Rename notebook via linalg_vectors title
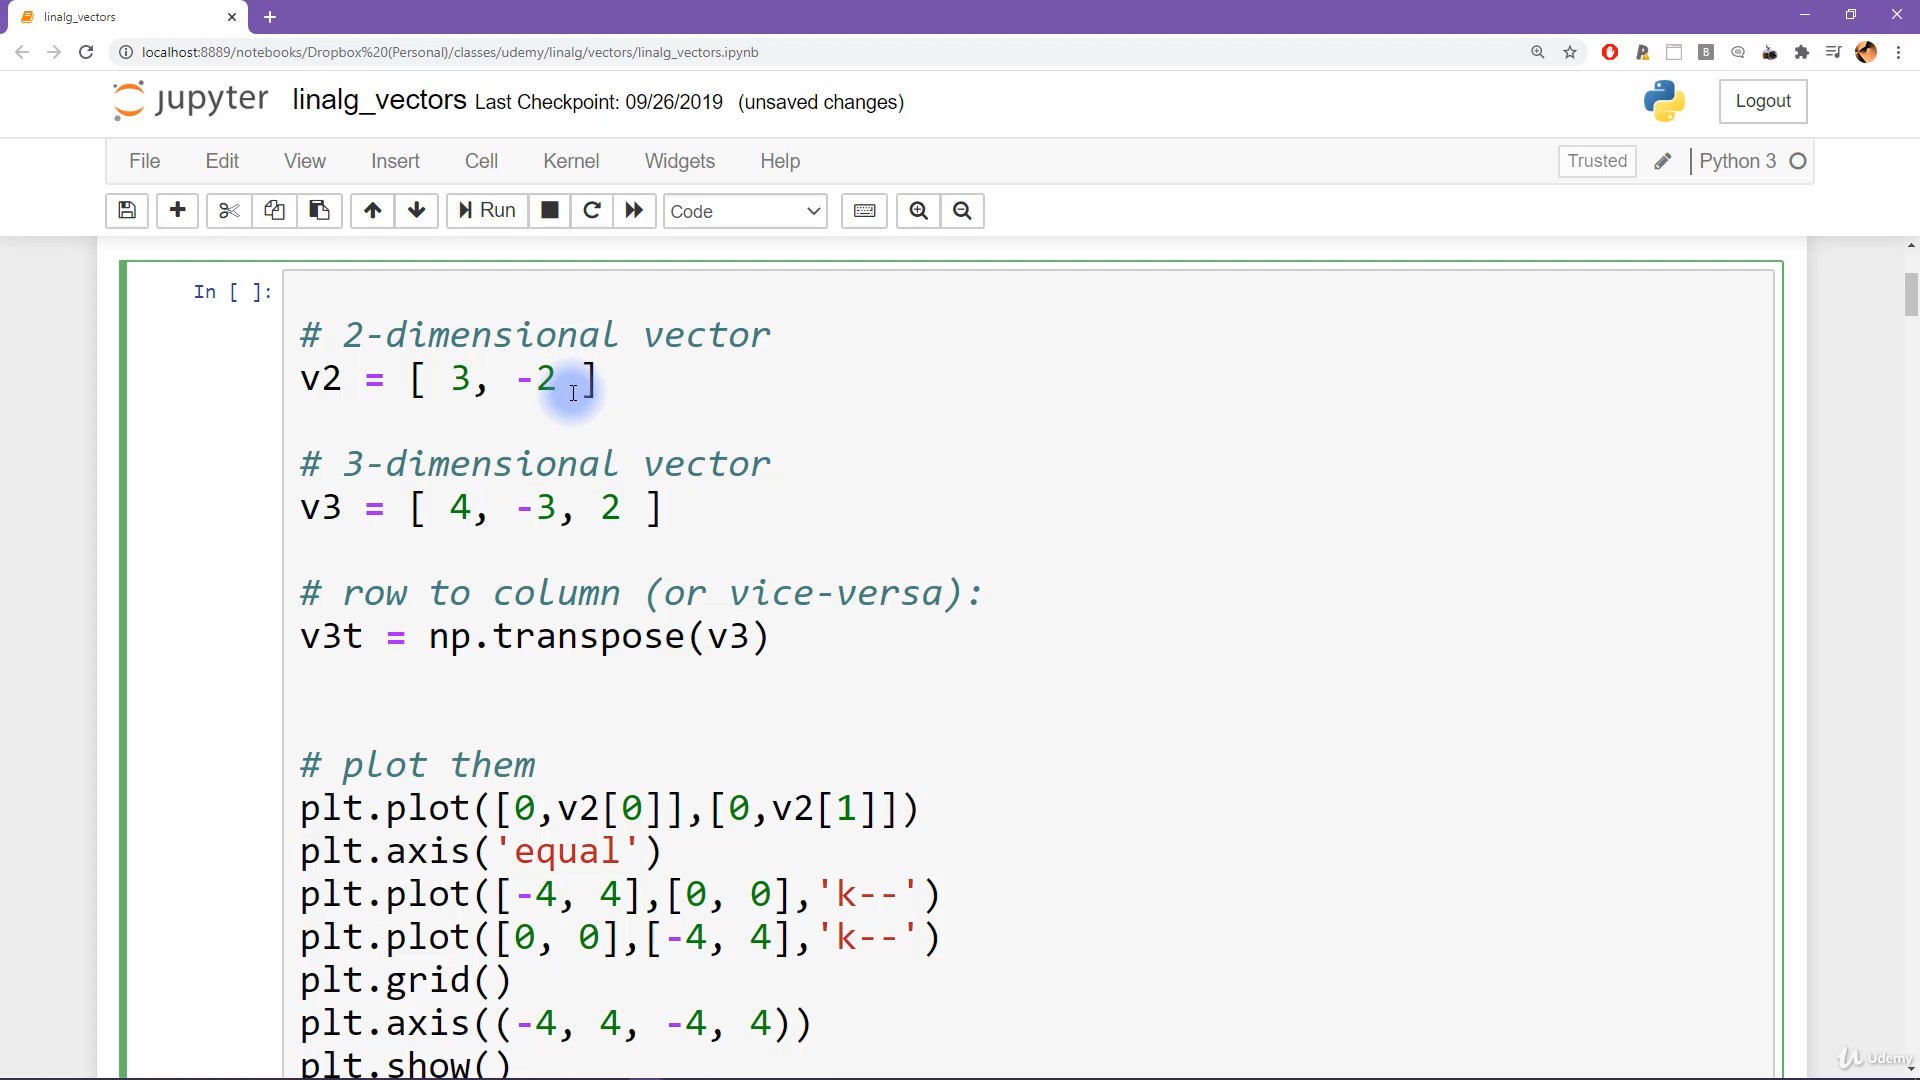 click(x=379, y=100)
